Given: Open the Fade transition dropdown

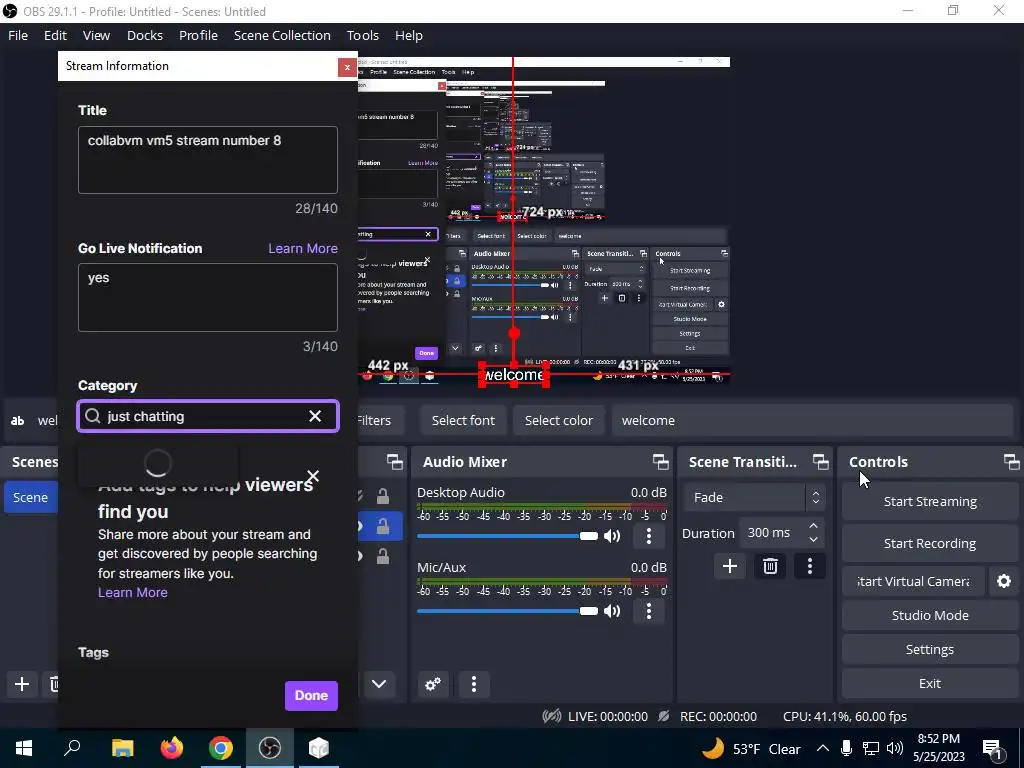Looking at the screenshot, I should click(x=754, y=498).
